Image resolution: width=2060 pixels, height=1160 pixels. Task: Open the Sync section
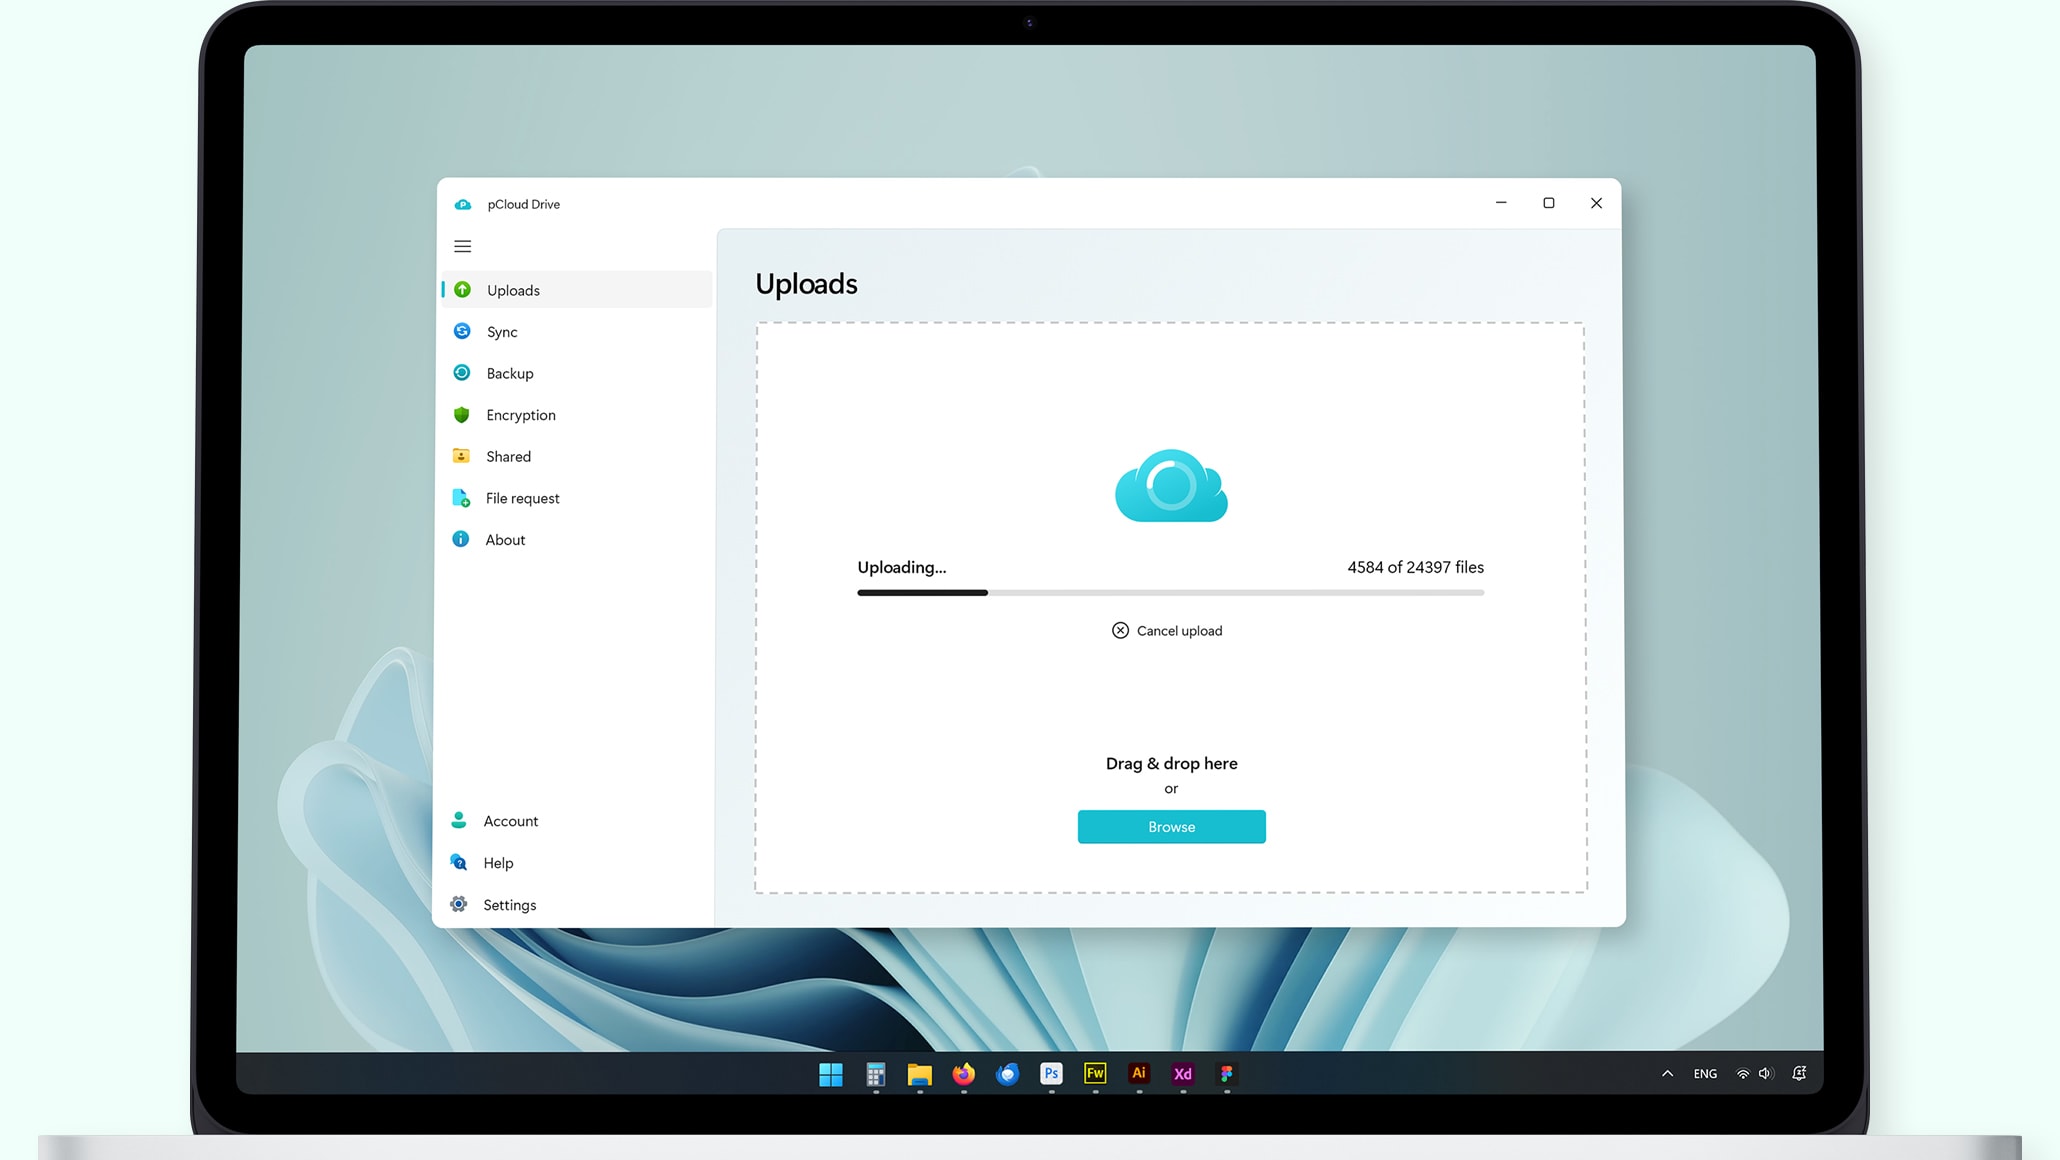[x=502, y=332]
